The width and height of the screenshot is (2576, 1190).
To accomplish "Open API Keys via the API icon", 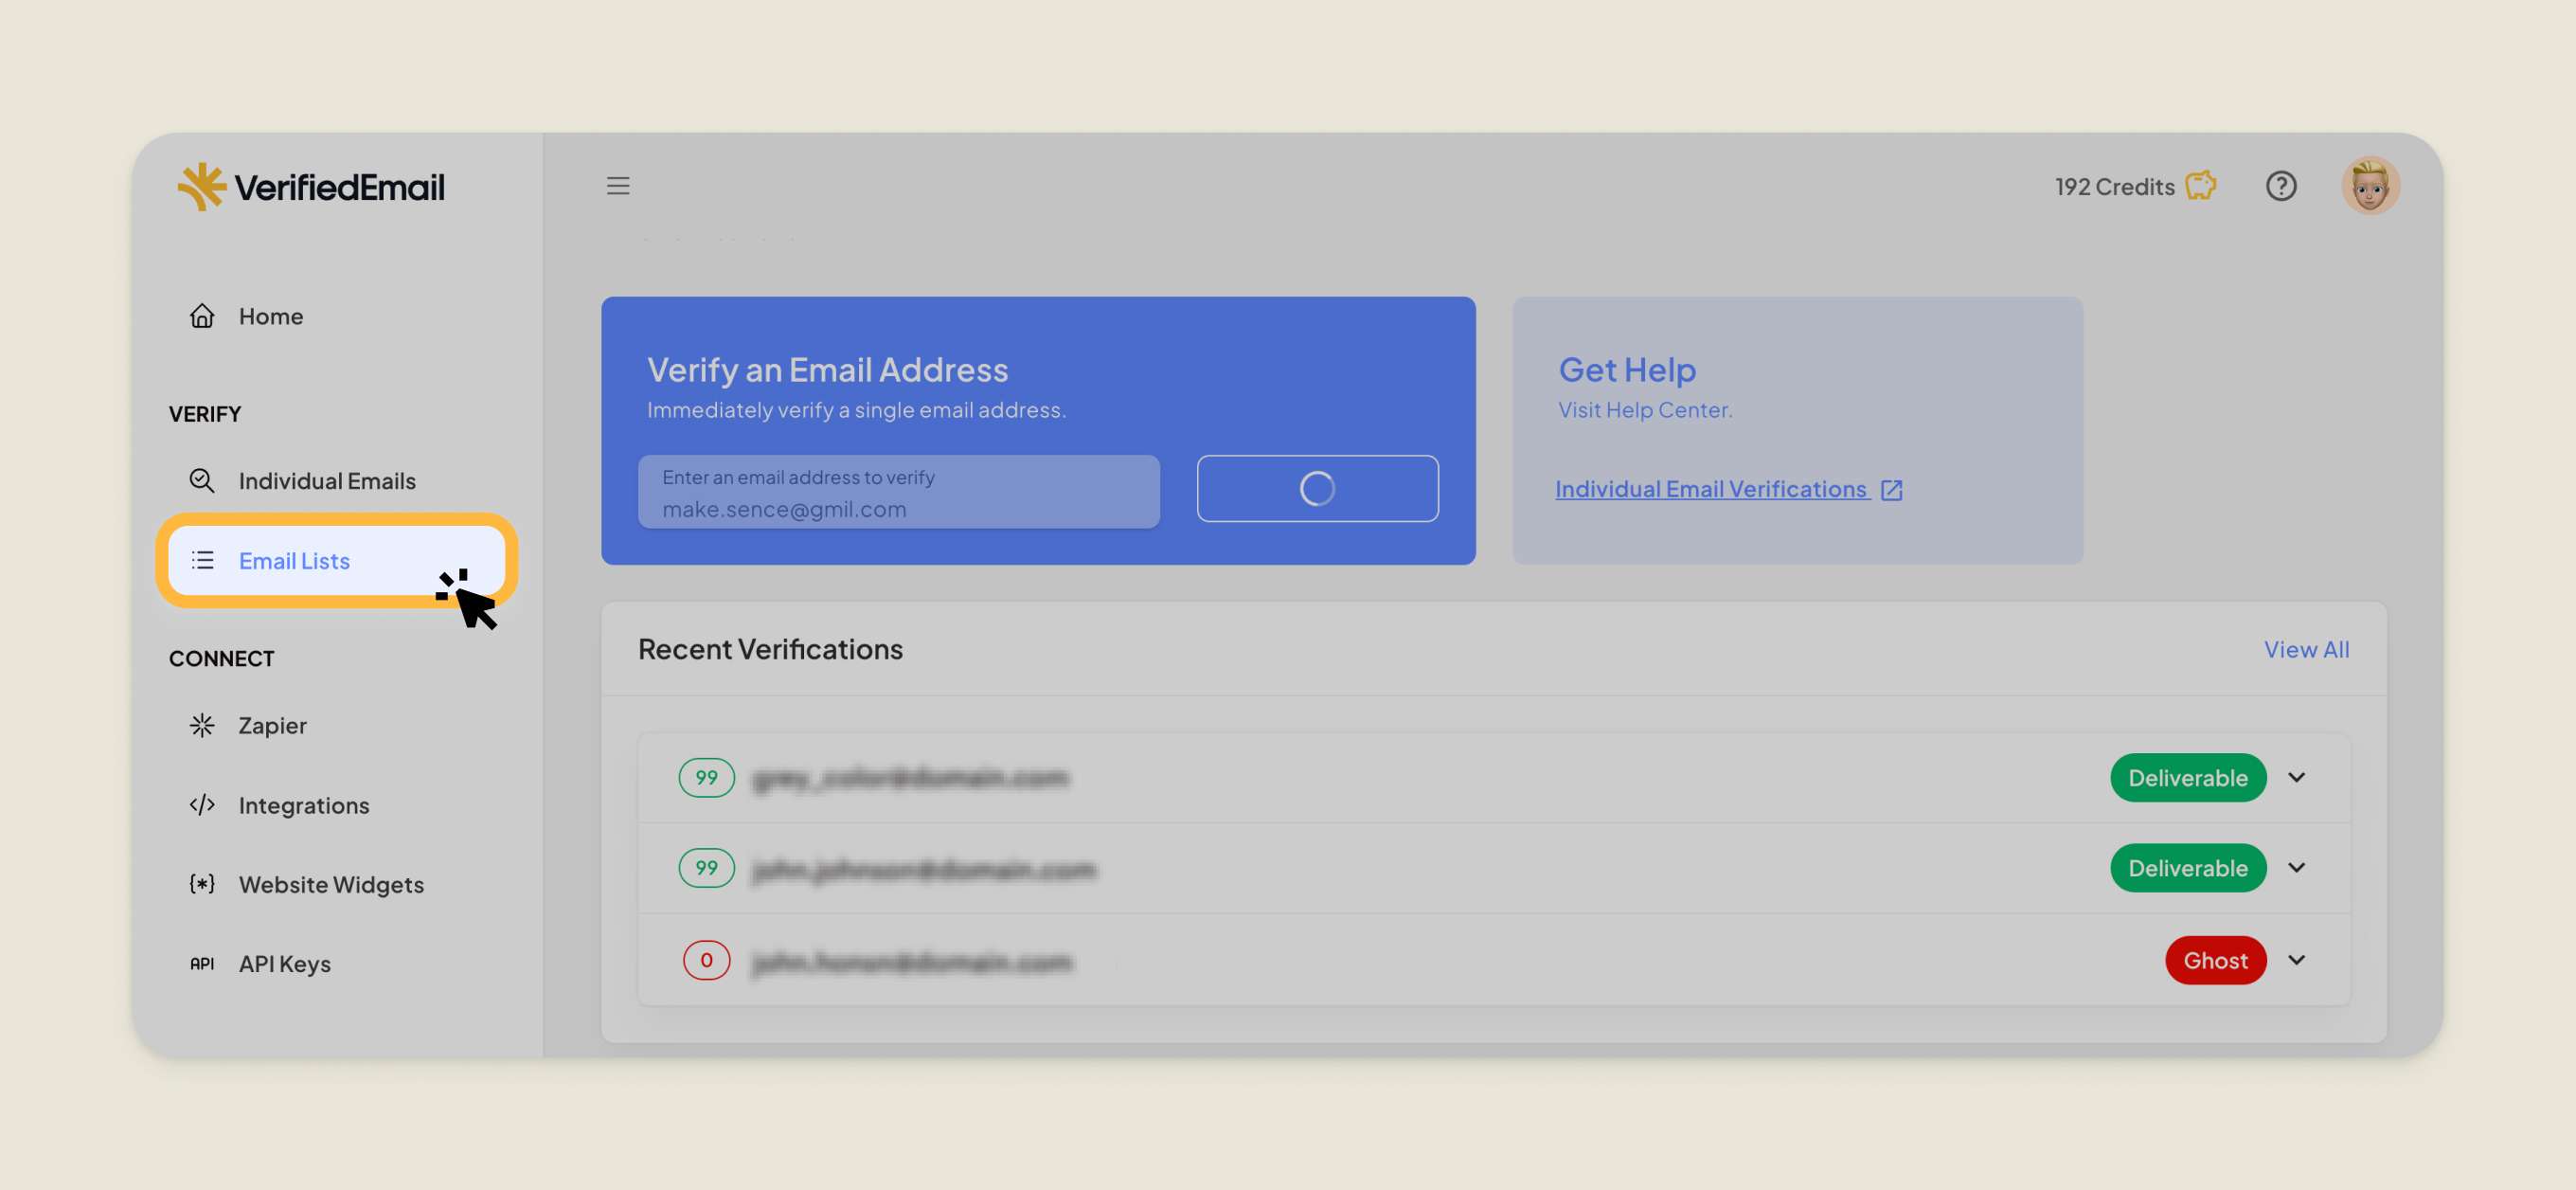I will (x=202, y=963).
